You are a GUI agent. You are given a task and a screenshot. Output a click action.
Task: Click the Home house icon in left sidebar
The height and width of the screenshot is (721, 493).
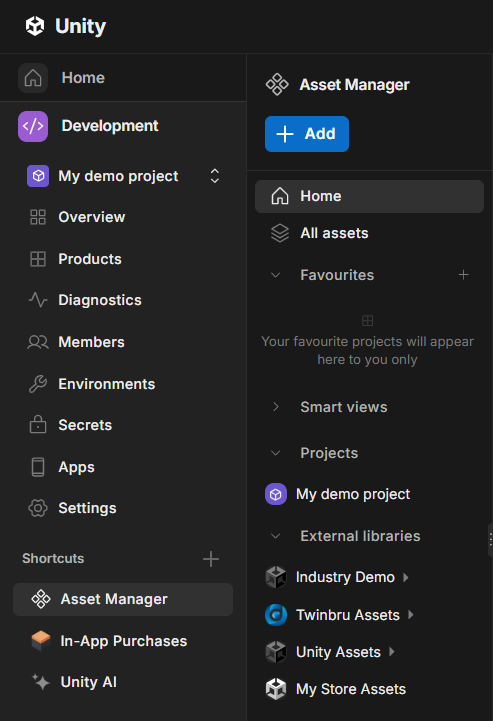coord(33,78)
